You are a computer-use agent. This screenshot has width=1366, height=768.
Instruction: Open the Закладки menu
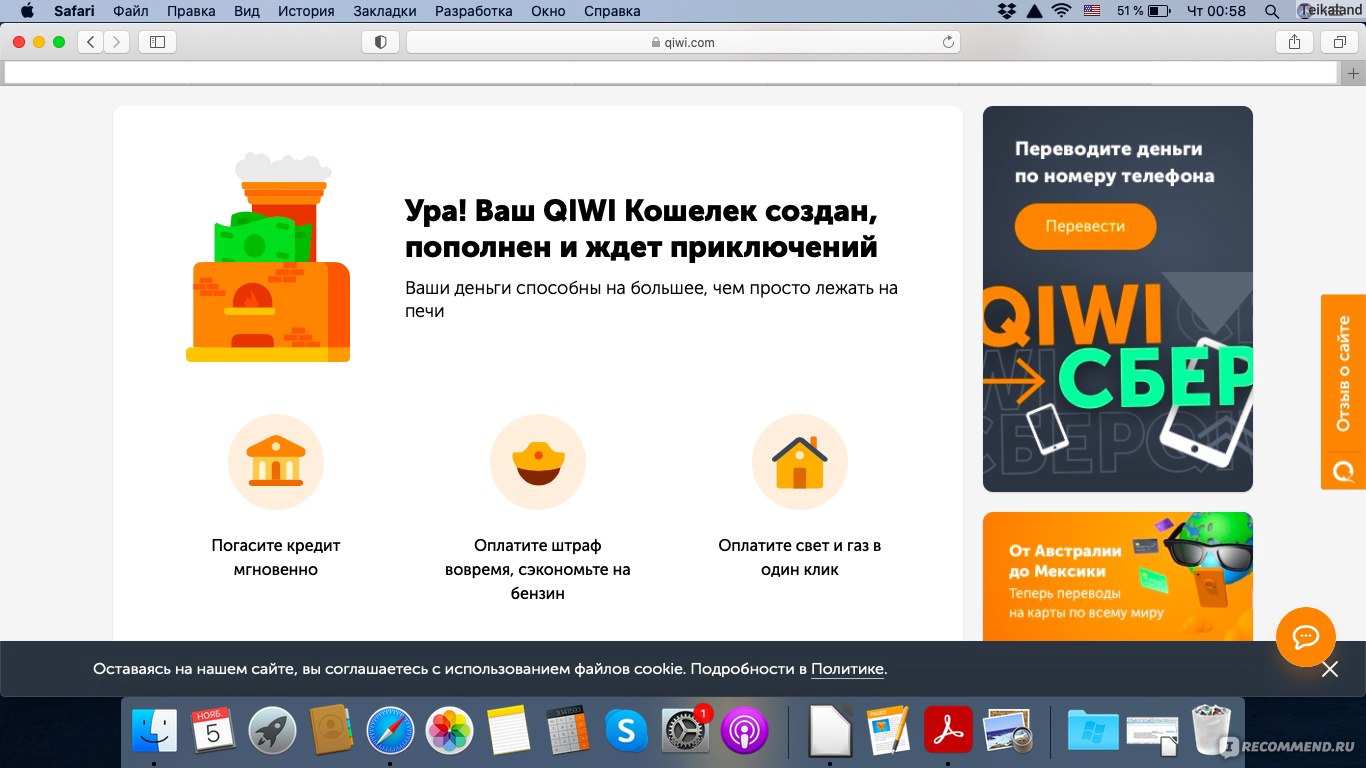coord(385,11)
